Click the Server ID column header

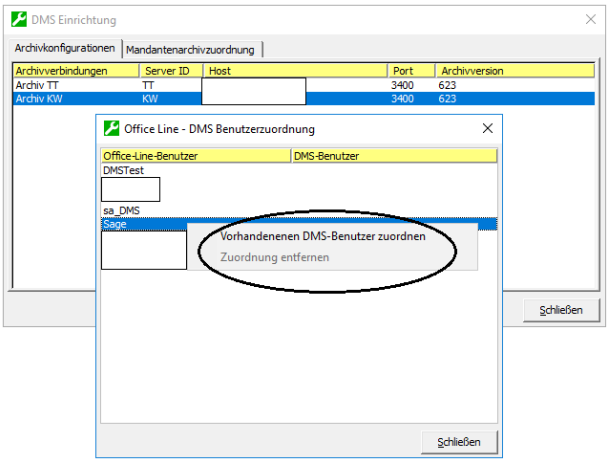(x=169, y=71)
